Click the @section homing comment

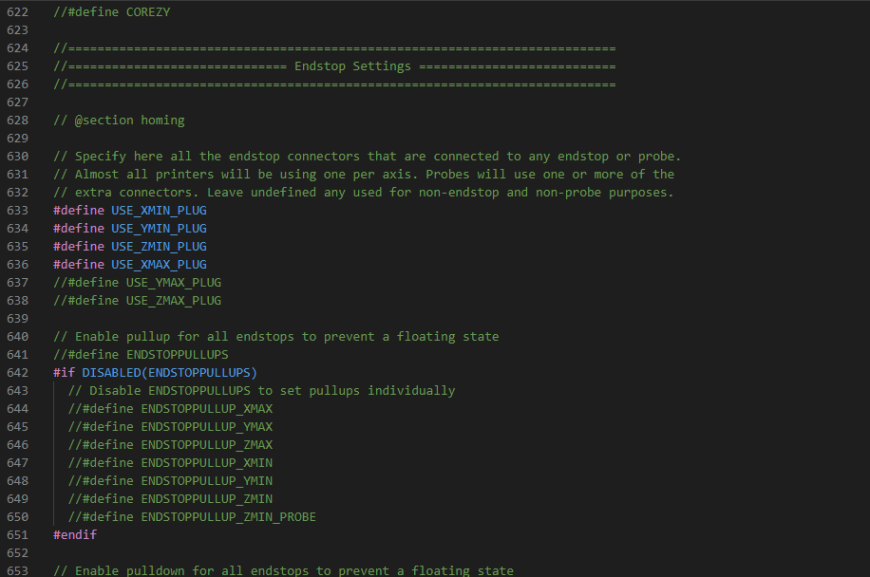(x=119, y=120)
